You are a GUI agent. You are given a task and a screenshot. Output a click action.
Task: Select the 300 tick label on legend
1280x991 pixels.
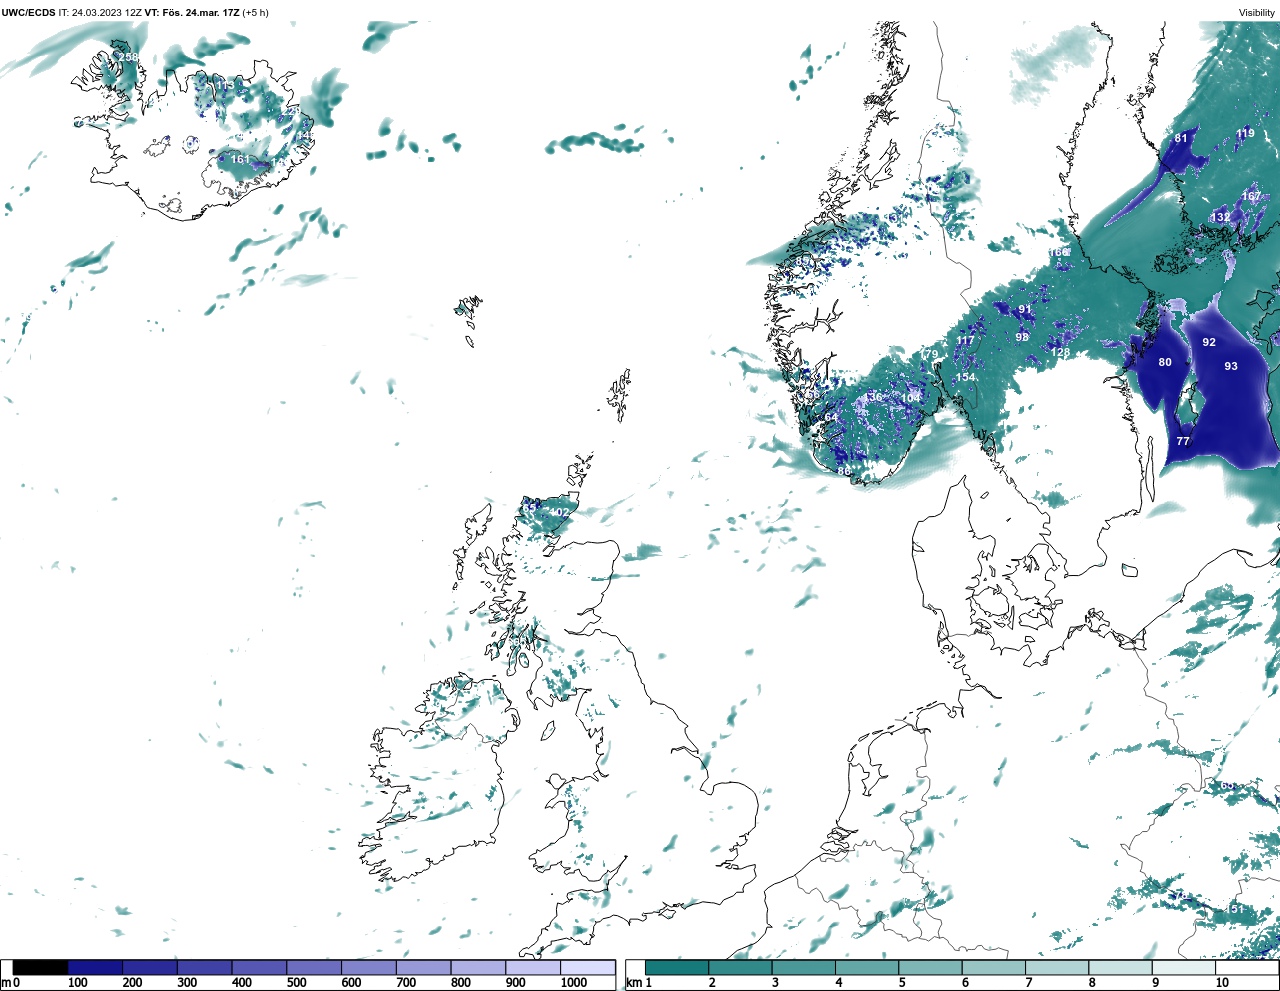186,983
